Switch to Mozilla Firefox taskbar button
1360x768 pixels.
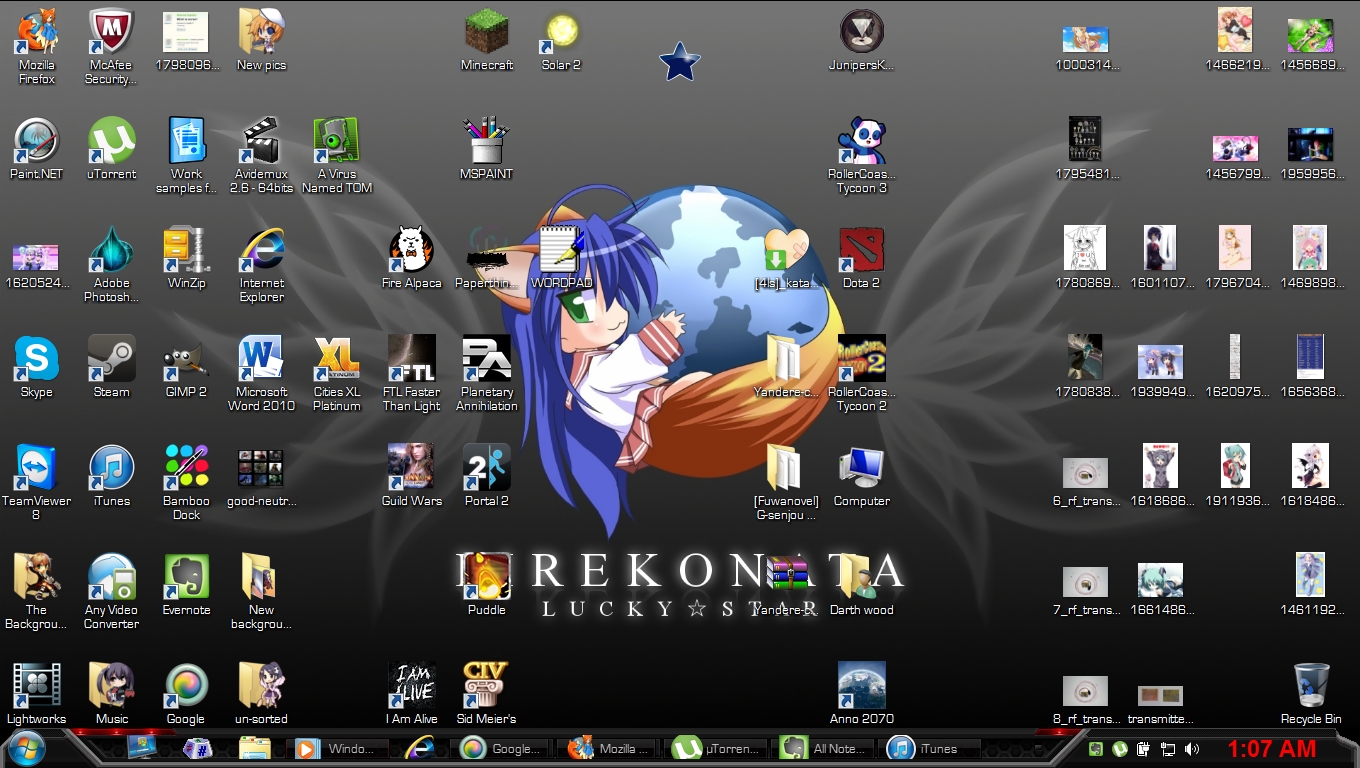click(x=609, y=748)
